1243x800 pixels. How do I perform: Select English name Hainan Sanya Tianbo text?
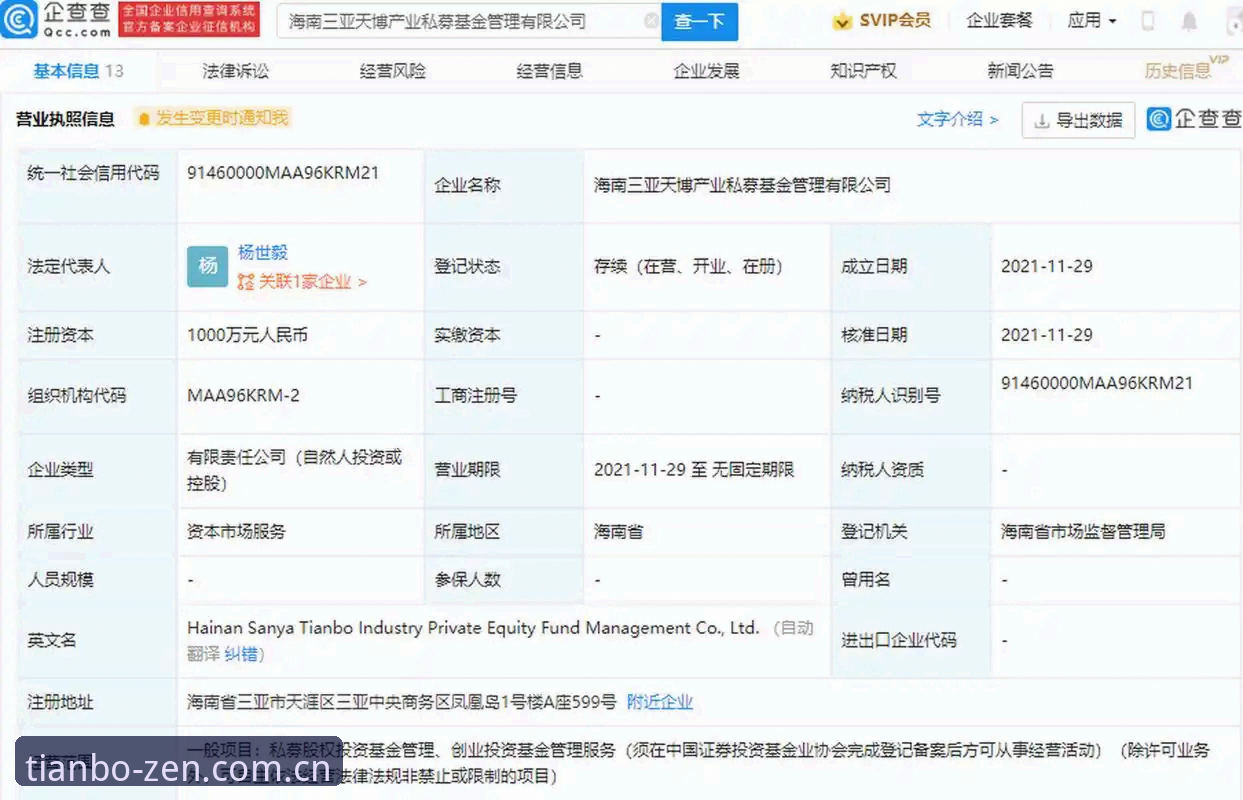pyautogui.click(x=473, y=628)
